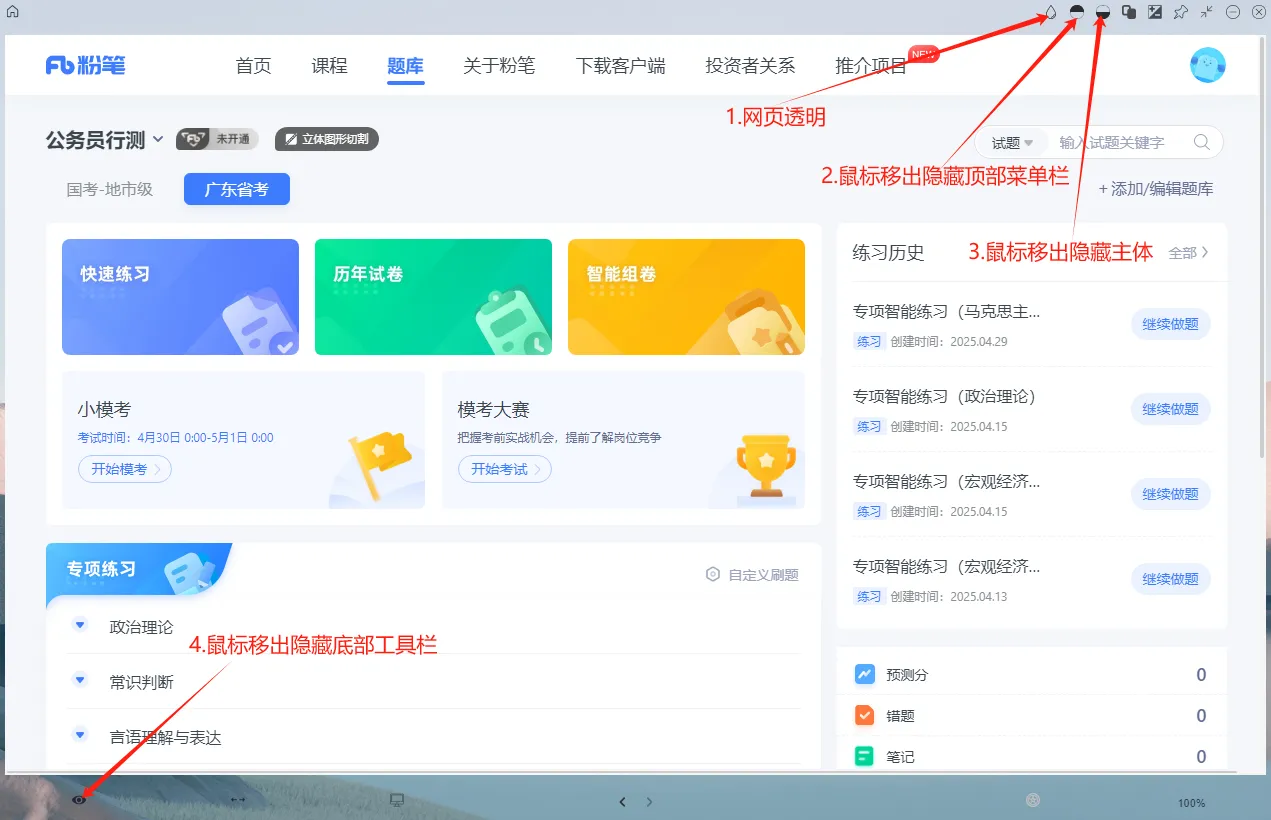Screen dimensions: 1271x820
Task: Click 全部 to view all practice history
Action: point(1186,253)
